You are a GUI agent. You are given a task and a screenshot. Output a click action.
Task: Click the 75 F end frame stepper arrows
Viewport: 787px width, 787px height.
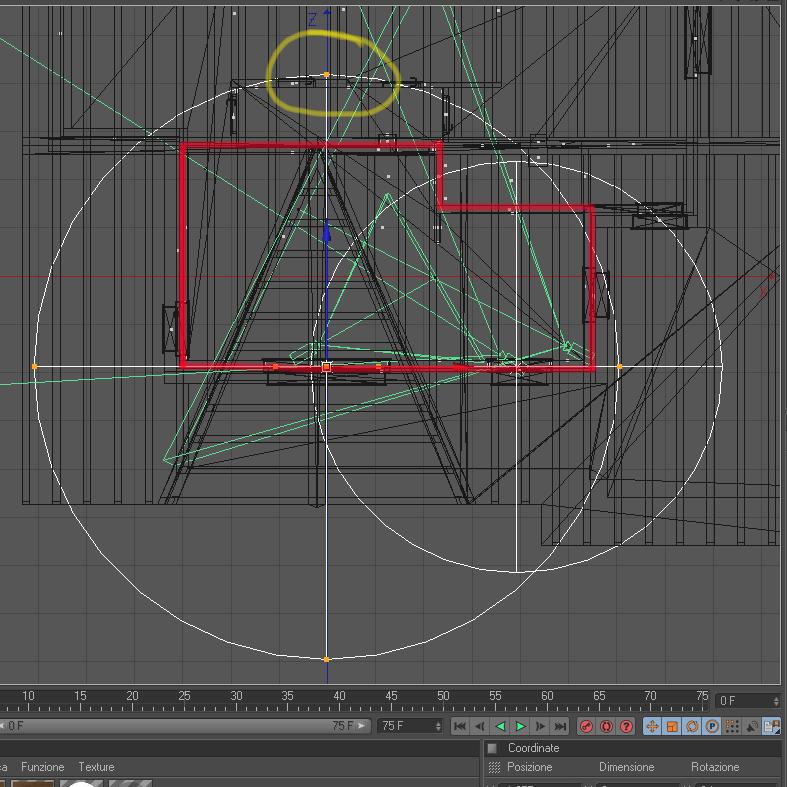(x=438, y=726)
